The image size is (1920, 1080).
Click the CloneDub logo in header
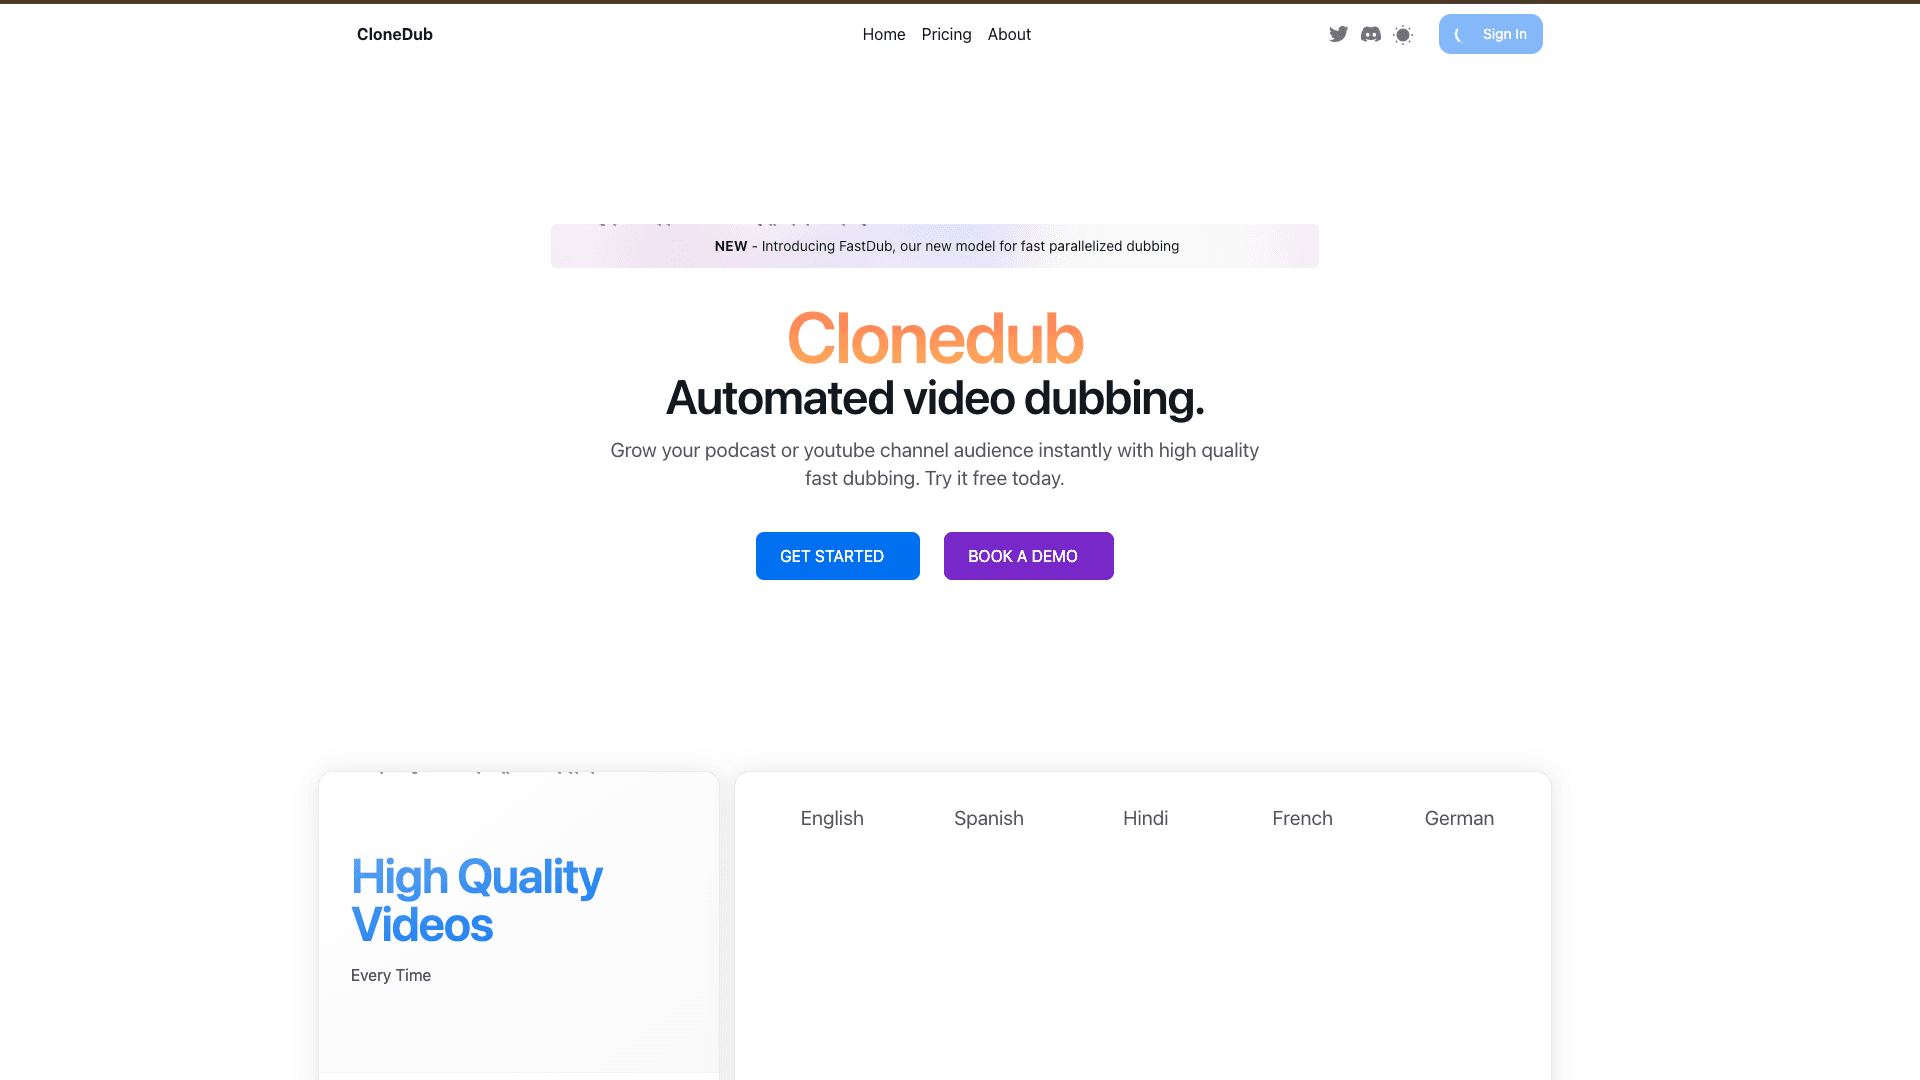(x=394, y=34)
